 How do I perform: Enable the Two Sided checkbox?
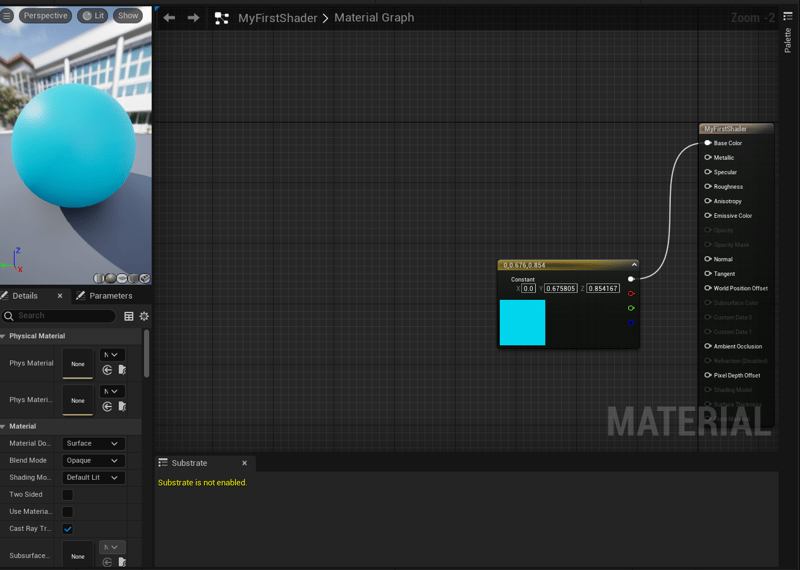(68, 495)
